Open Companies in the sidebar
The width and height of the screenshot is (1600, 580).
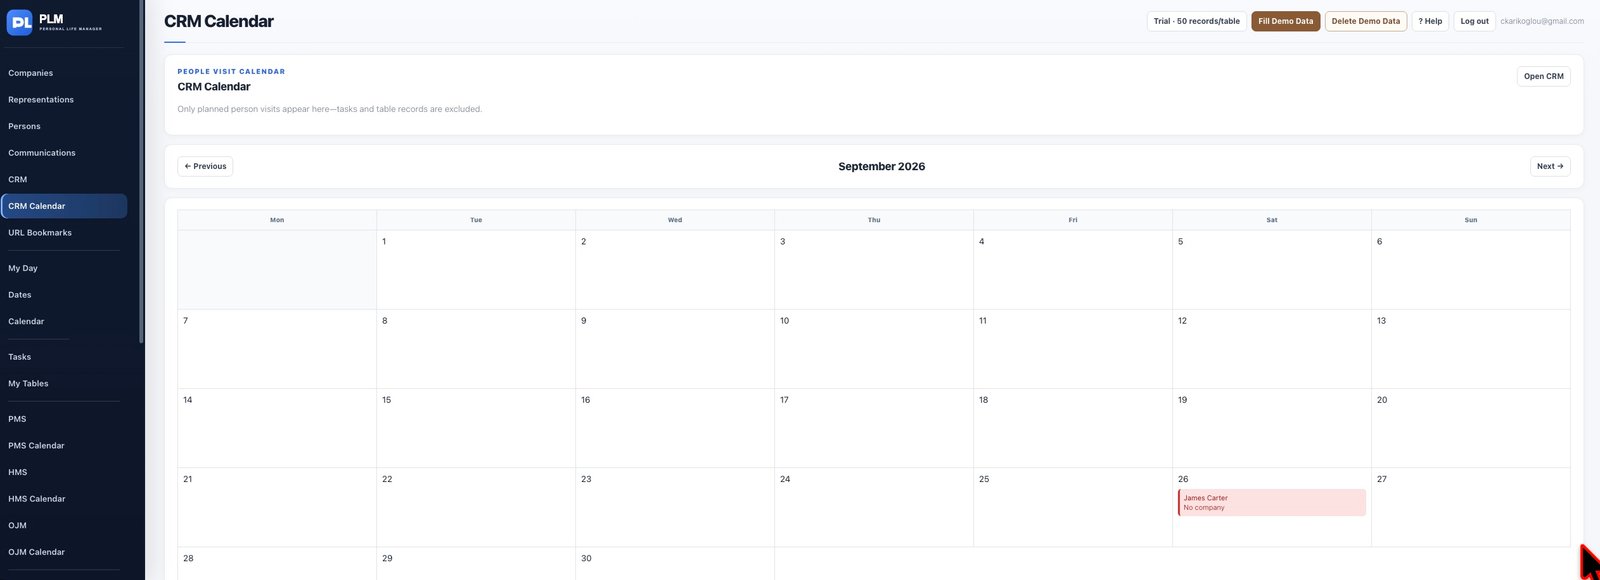click(x=31, y=73)
